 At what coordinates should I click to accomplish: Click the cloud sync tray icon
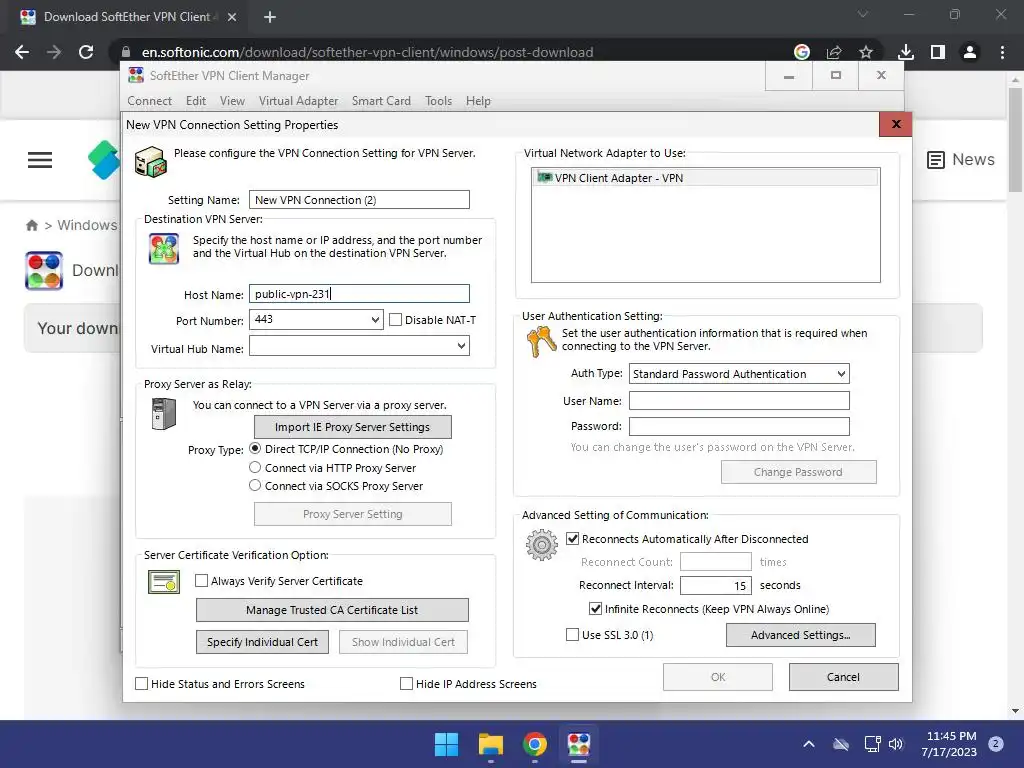(x=841, y=744)
